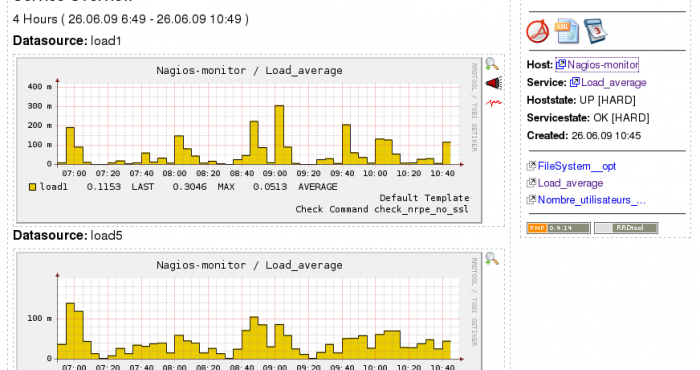Viewport: 700px width, 370px height.
Task: Click the yellow load1 legend swatch
Action: pyautogui.click(x=32, y=187)
